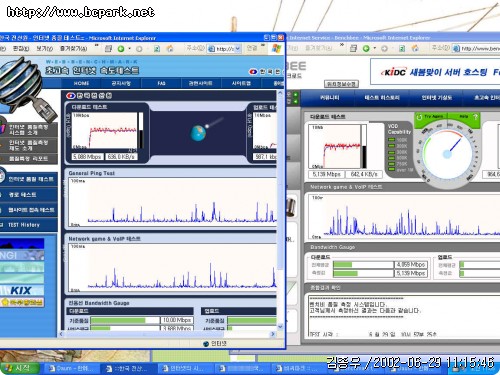This screenshot has height=375, width=500.
Task: Open the 인터넷 품질 테스트 sidebar link
Action: click(x=30, y=179)
